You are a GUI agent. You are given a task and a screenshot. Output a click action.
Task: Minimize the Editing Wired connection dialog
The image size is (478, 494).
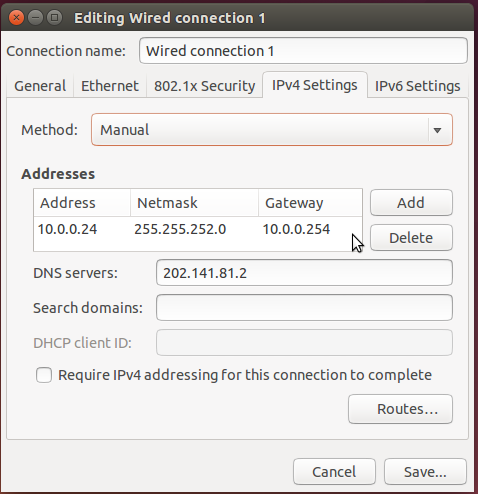coord(35,17)
